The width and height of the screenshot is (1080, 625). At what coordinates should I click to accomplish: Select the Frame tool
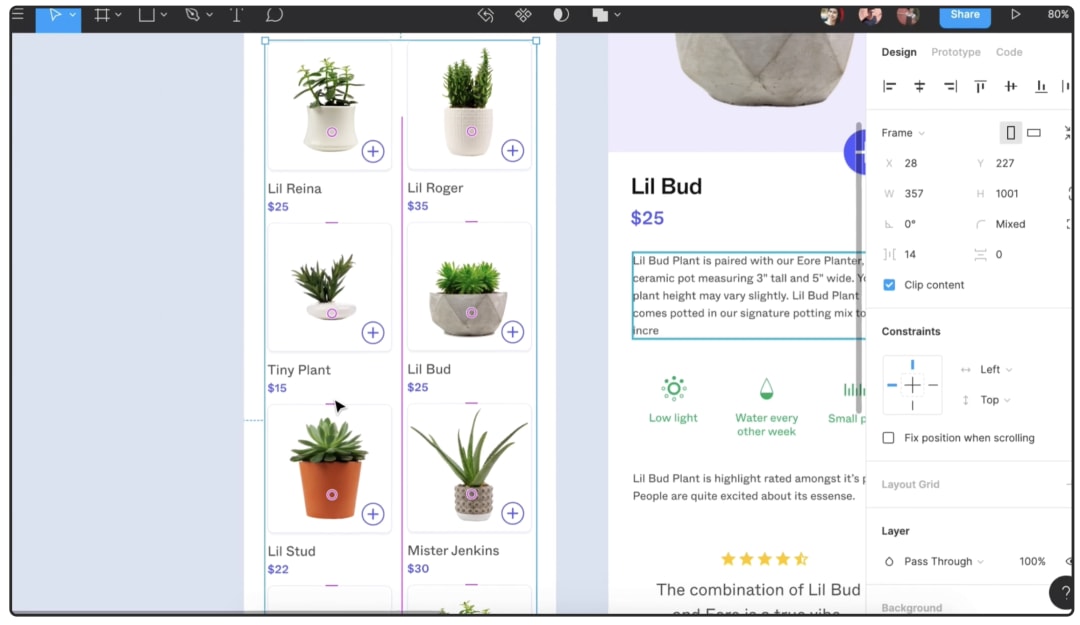click(102, 14)
